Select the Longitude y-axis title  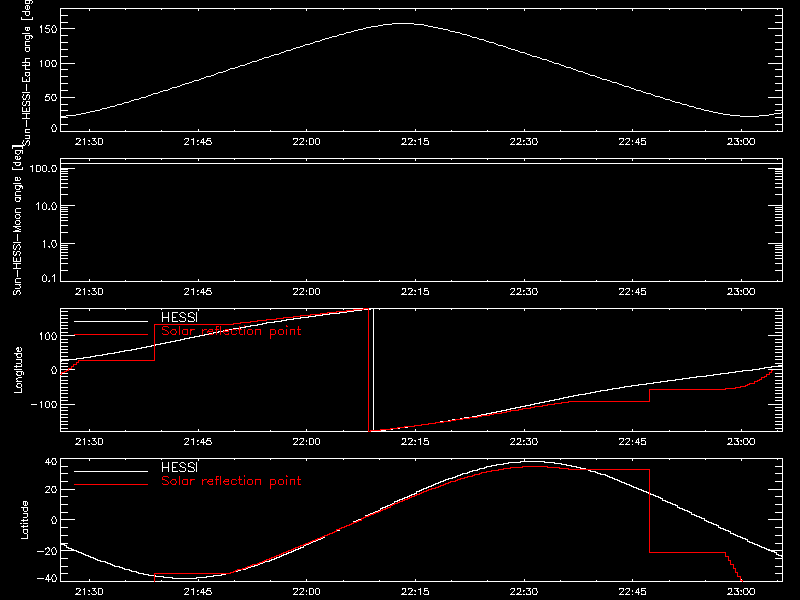(x=18, y=370)
